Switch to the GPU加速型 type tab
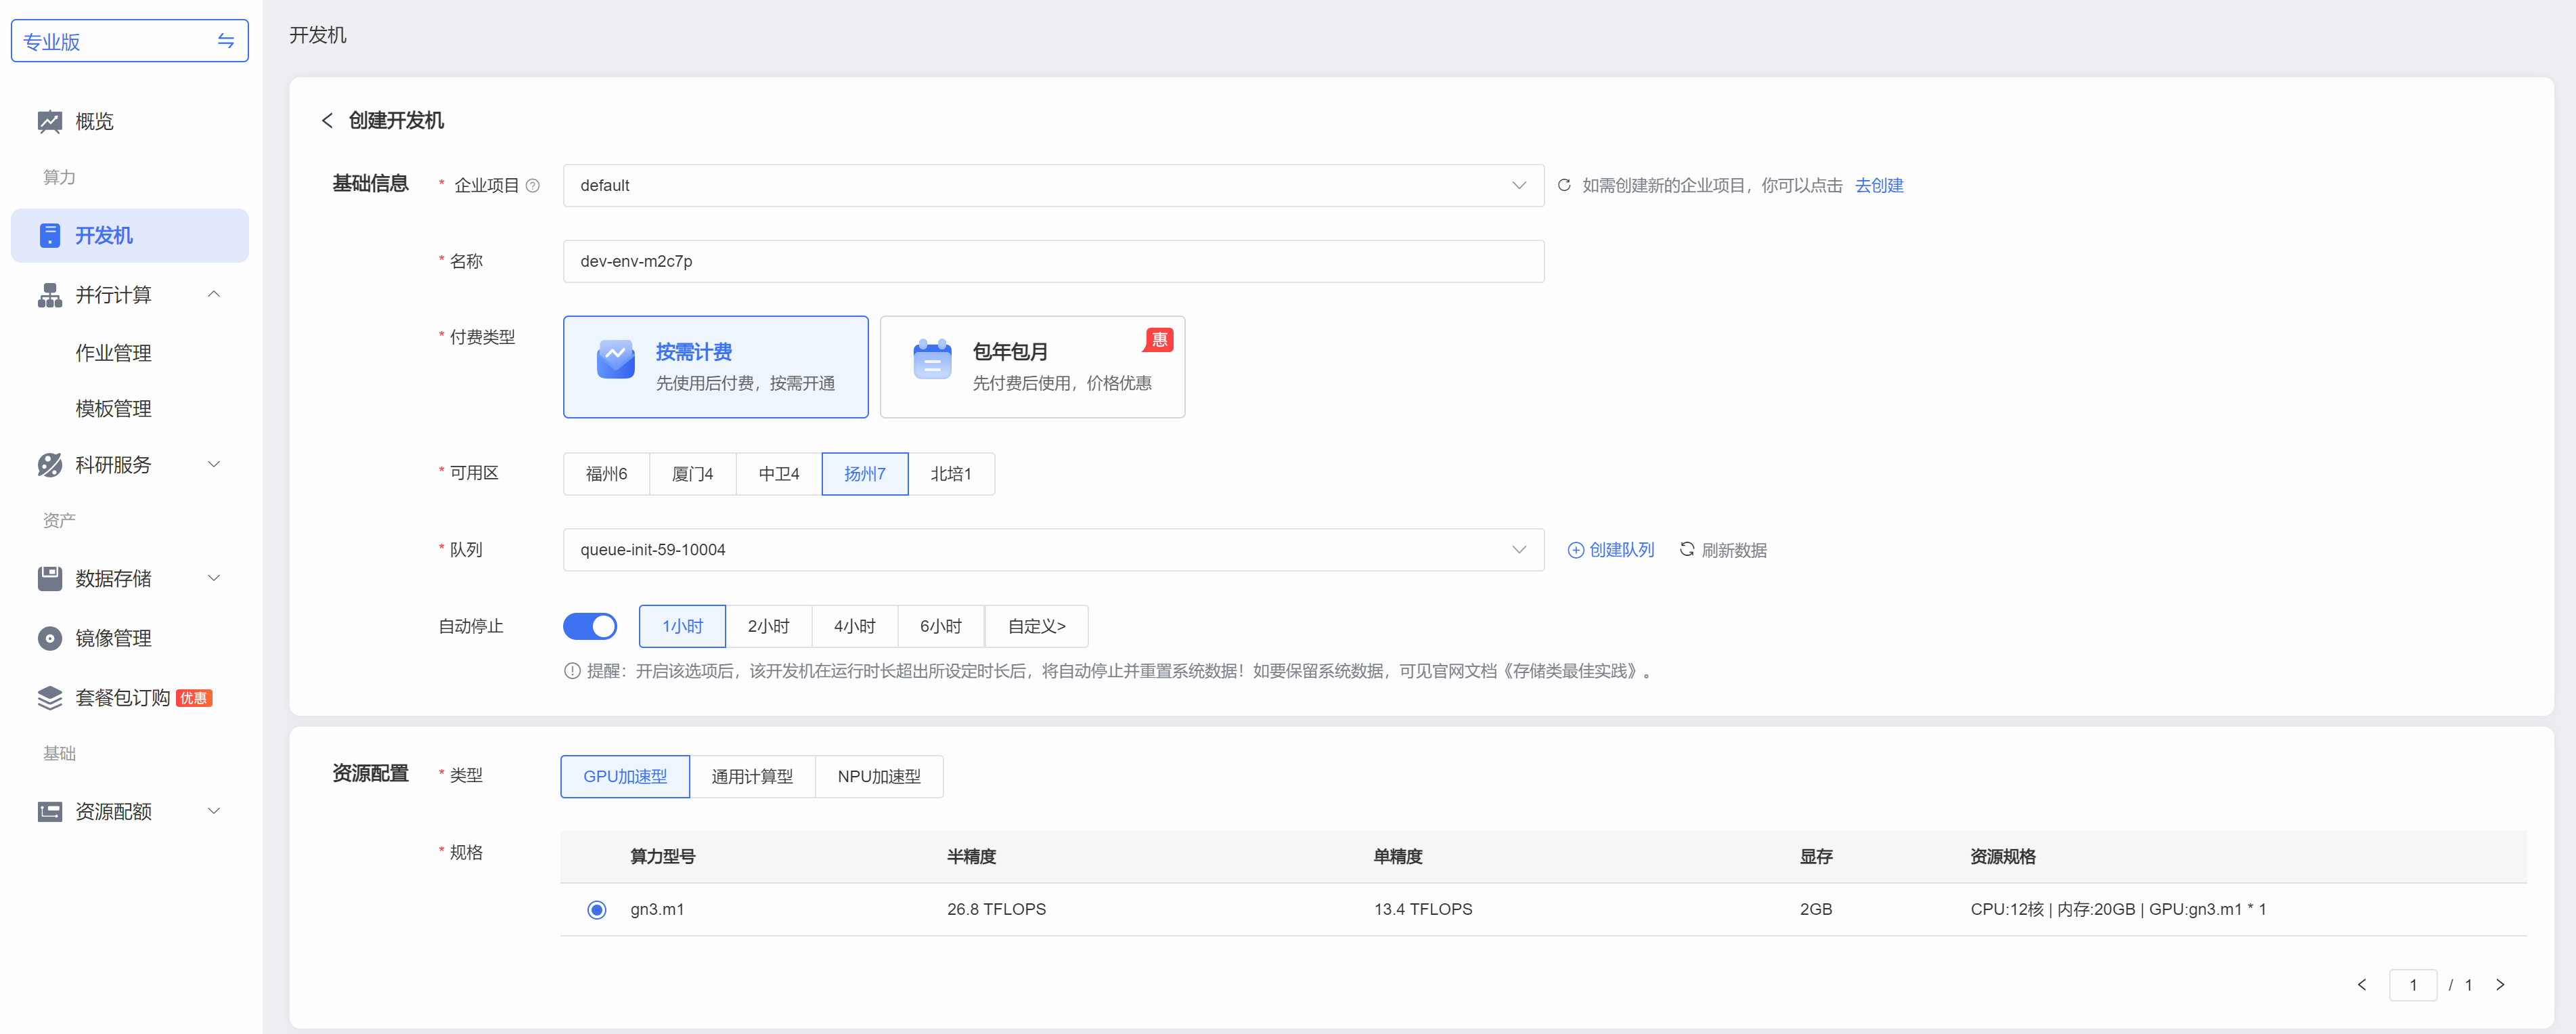 coord(625,777)
